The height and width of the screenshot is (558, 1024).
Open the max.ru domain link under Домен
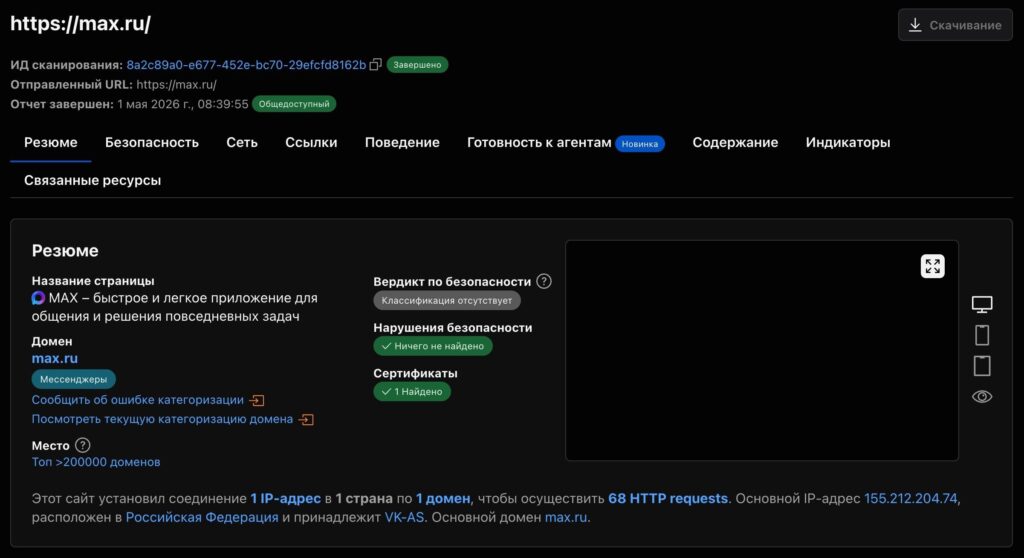55,358
